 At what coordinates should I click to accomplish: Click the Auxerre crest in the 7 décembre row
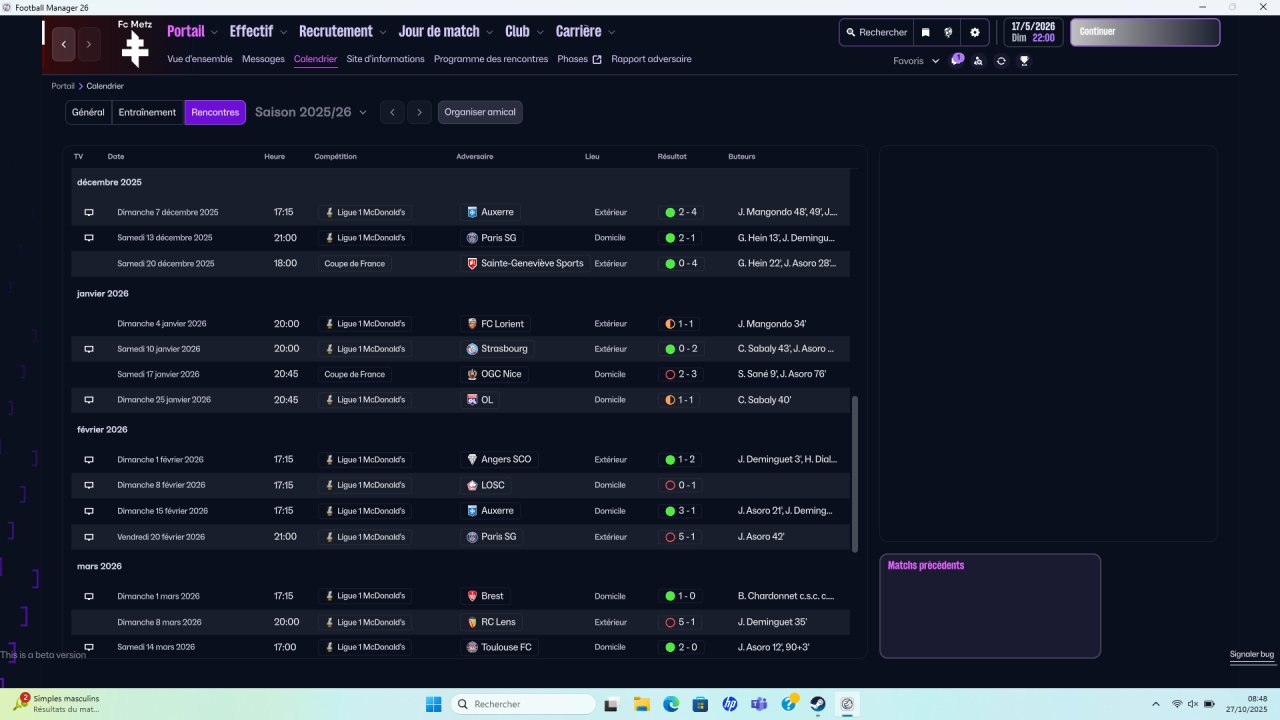point(472,212)
